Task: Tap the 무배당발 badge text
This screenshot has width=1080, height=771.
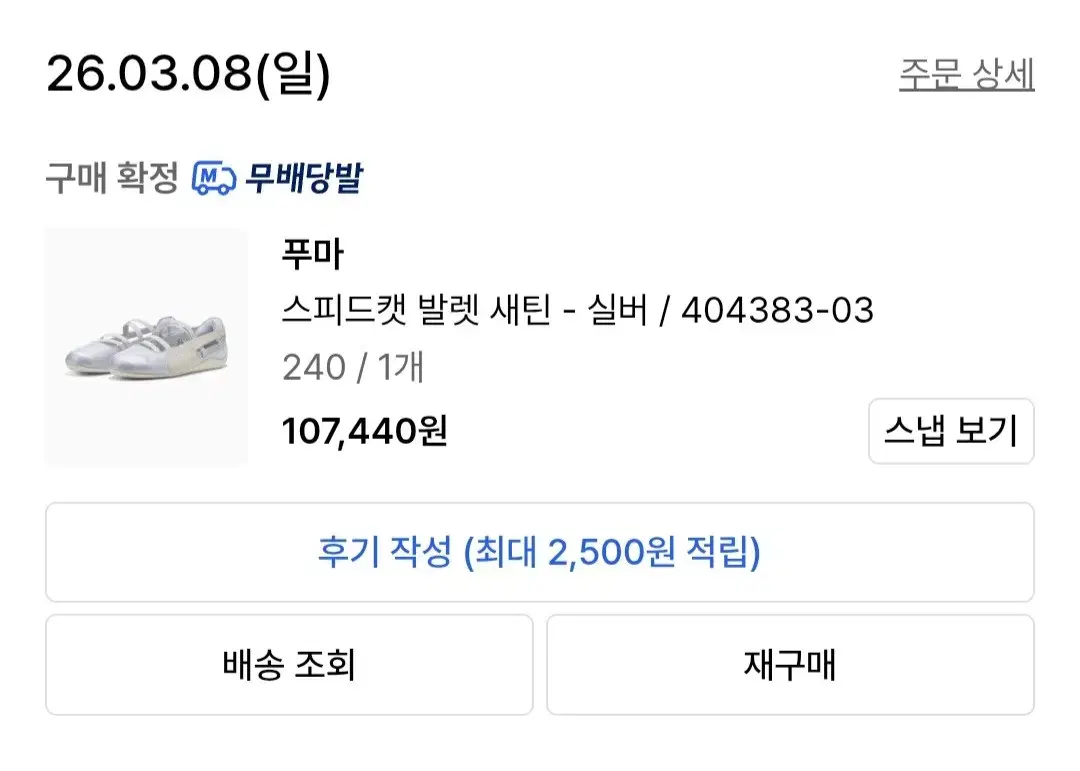Action: coord(302,179)
